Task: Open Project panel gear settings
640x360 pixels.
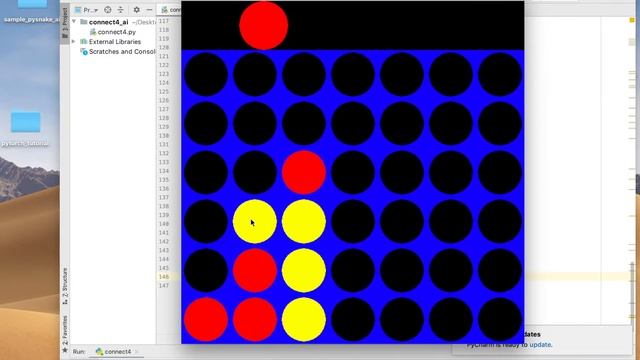Action: tap(136, 9)
